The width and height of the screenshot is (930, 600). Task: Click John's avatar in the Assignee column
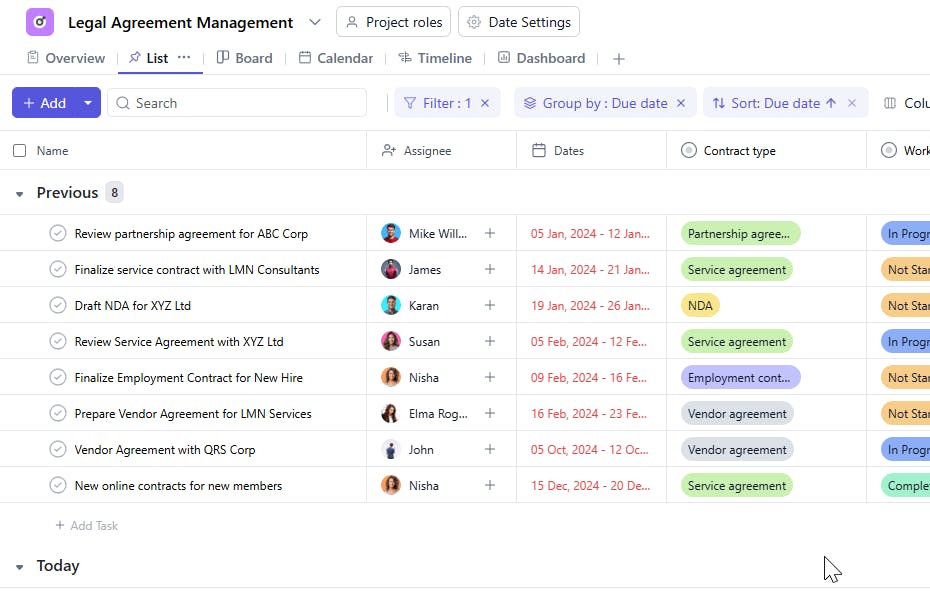pyautogui.click(x=391, y=450)
